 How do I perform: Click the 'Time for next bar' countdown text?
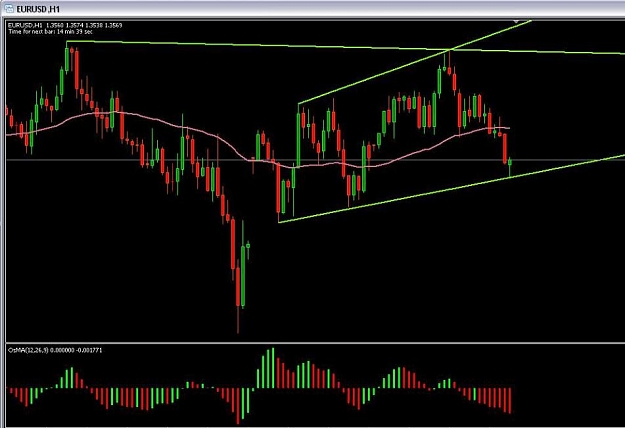click(50, 31)
